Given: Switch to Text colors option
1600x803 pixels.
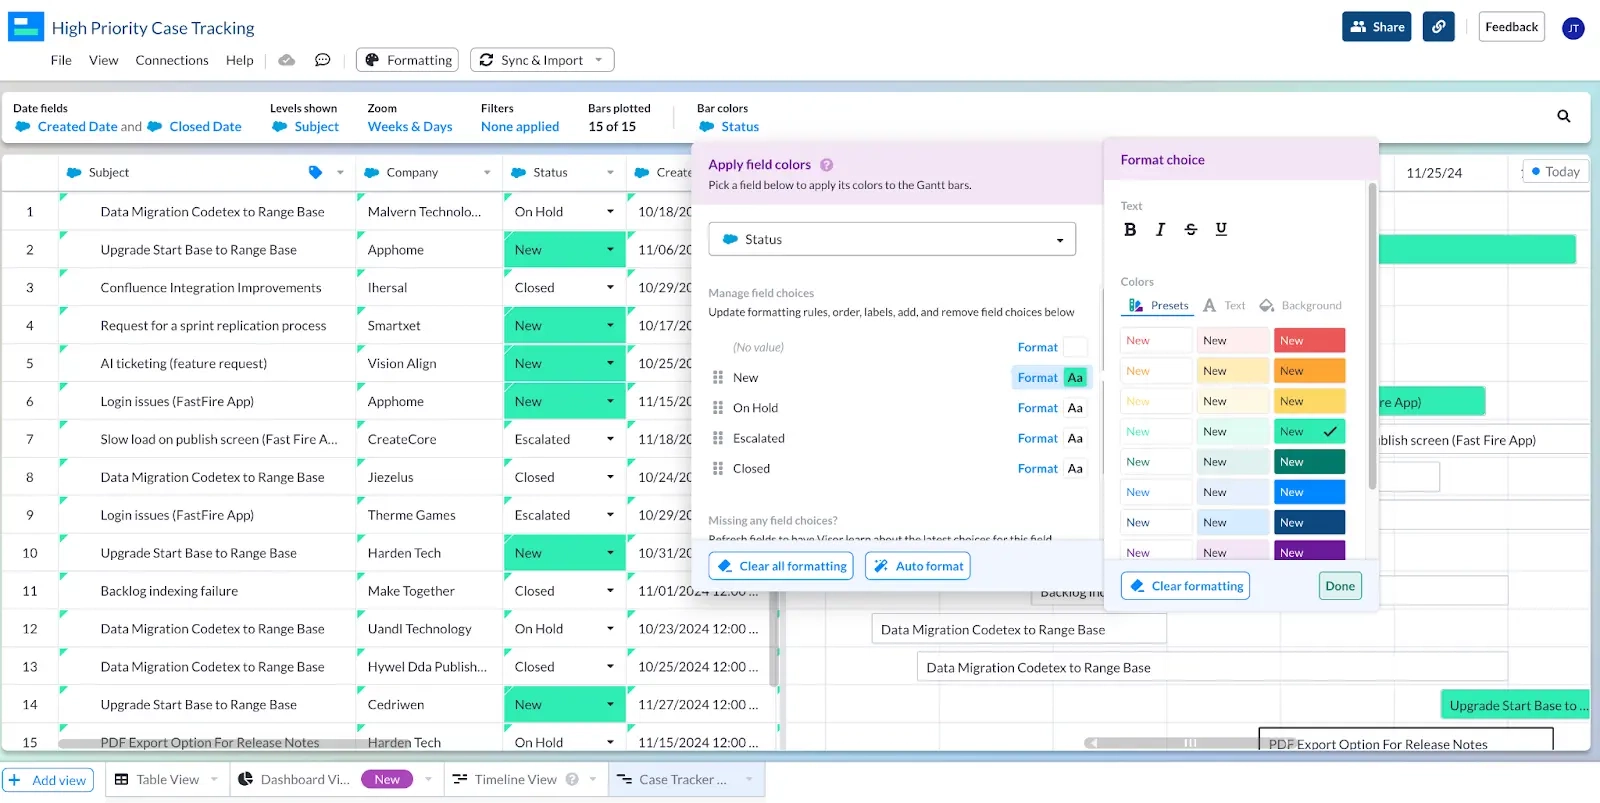Looking at the screenshot, I should (1224, 306).
